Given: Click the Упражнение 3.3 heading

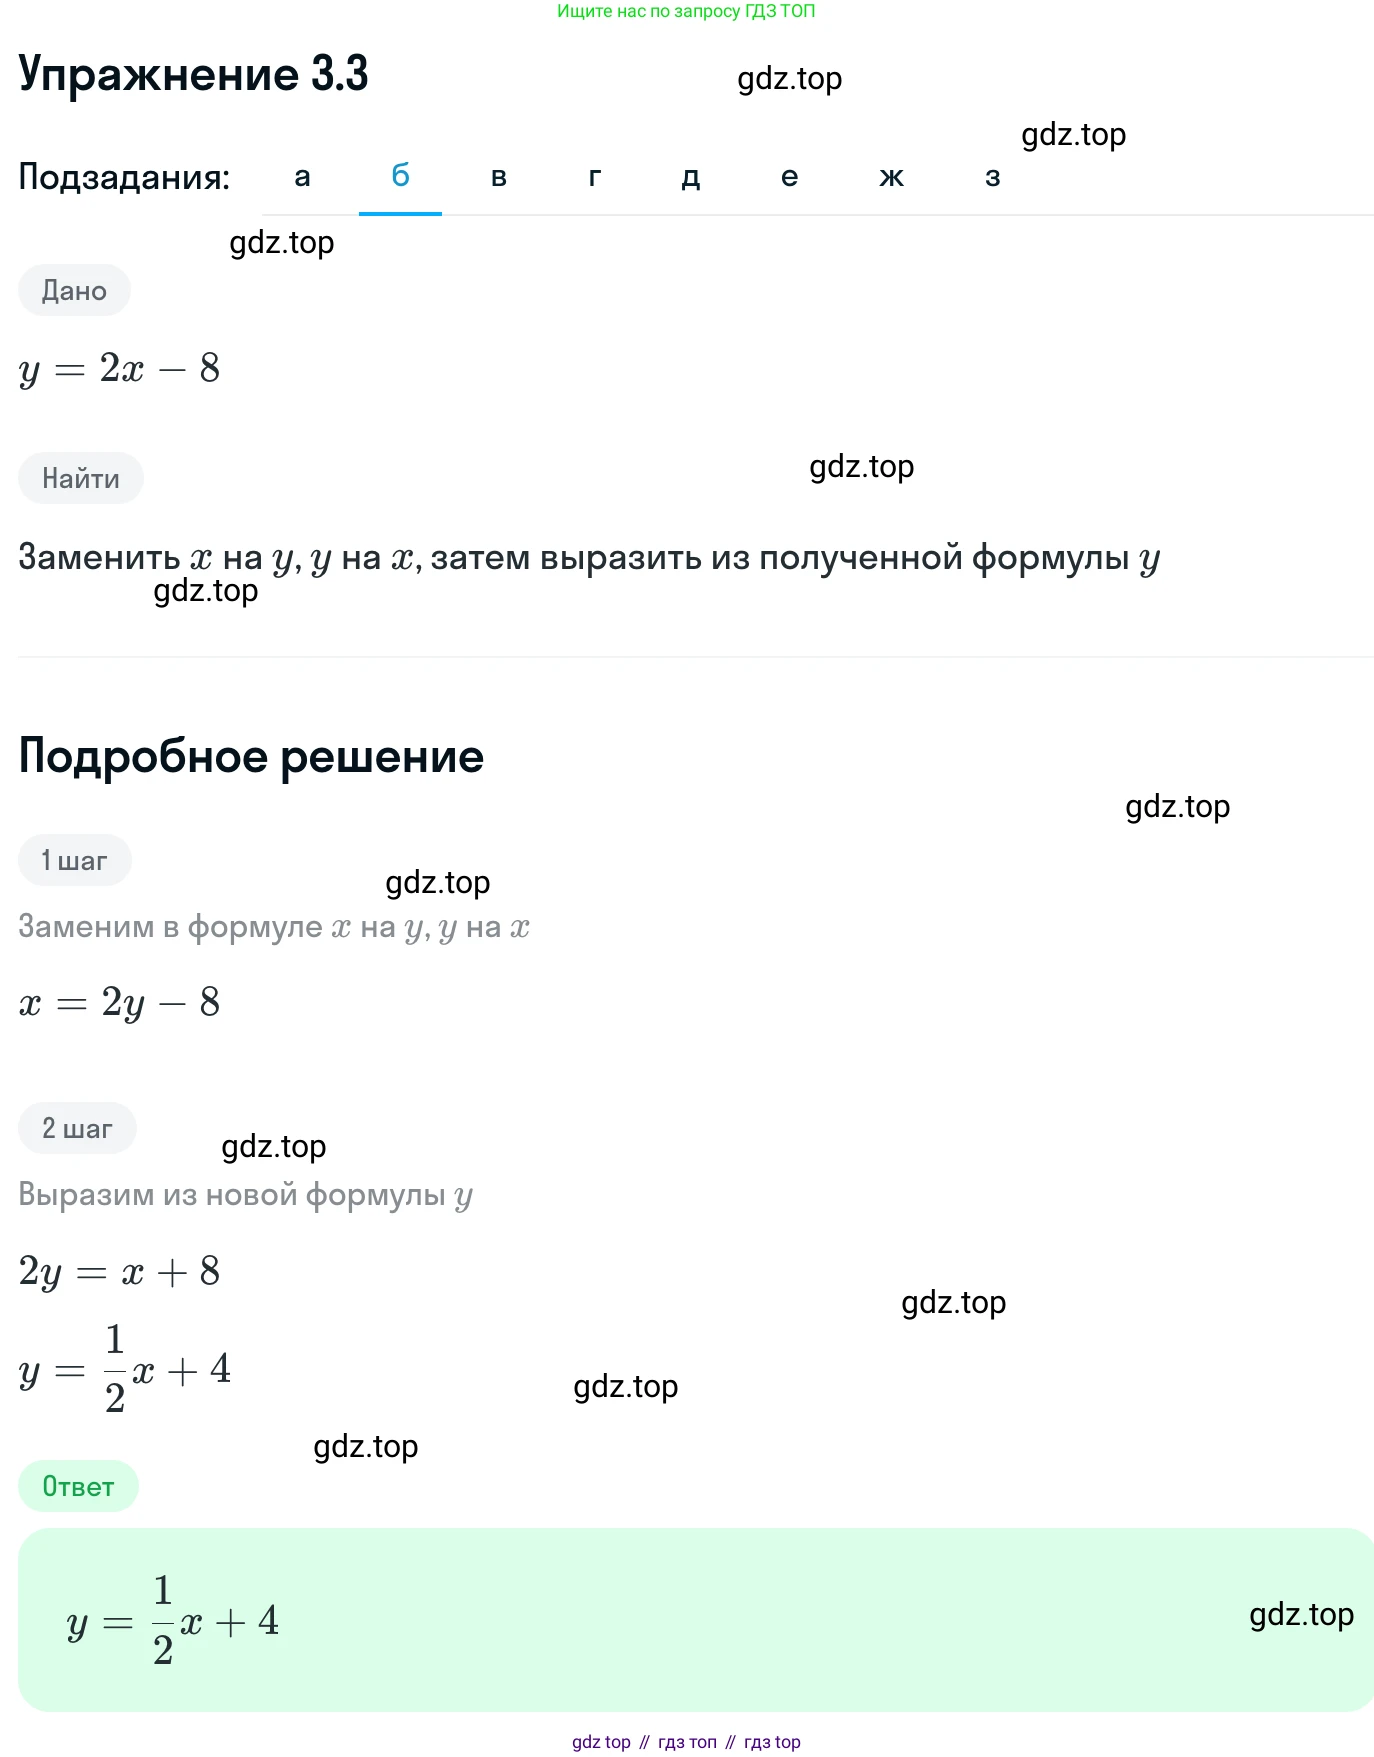Looking at the screenshot, I should [194, 74].
